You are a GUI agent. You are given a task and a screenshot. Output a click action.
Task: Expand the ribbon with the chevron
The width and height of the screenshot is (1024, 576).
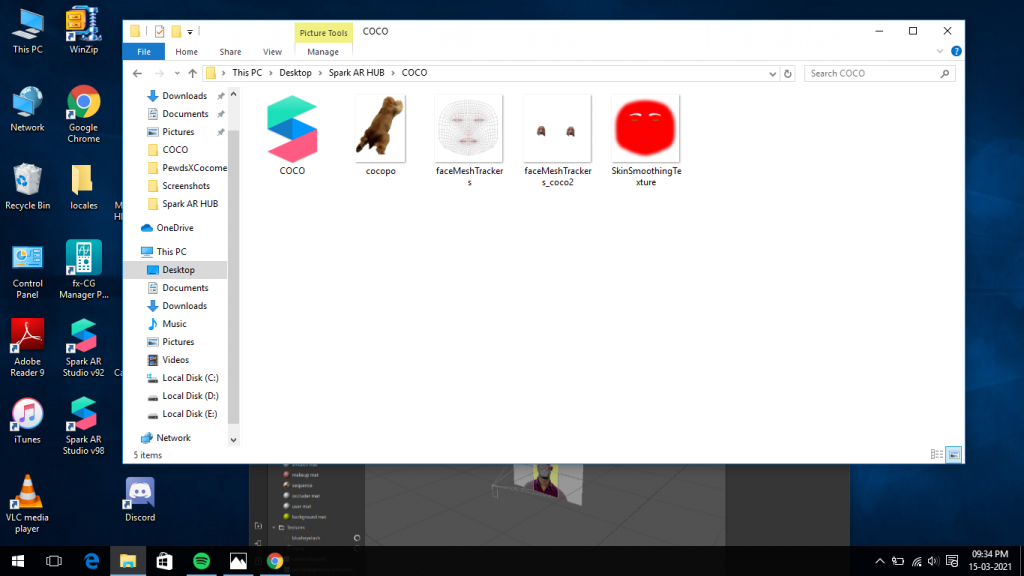coord(940,51)
